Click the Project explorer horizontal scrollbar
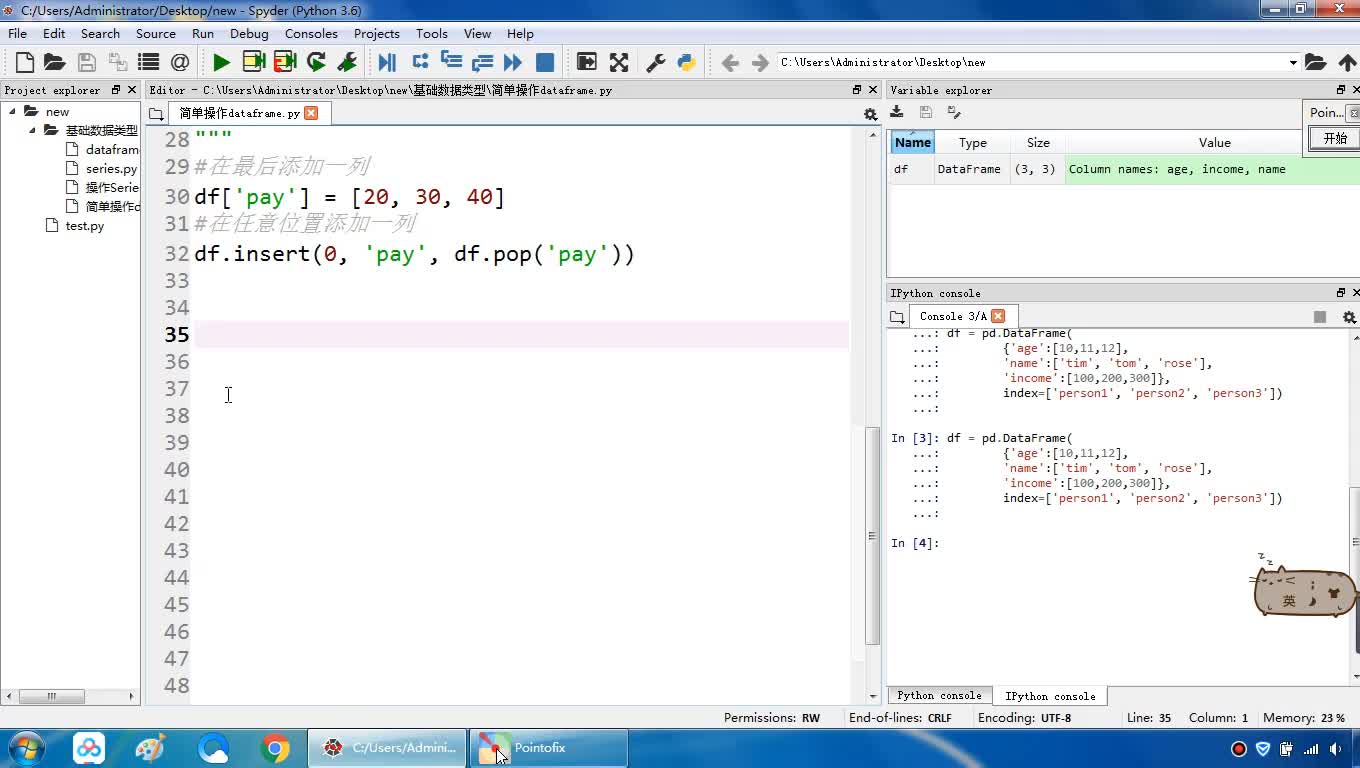1360x768 pixels. pos(51,696)
